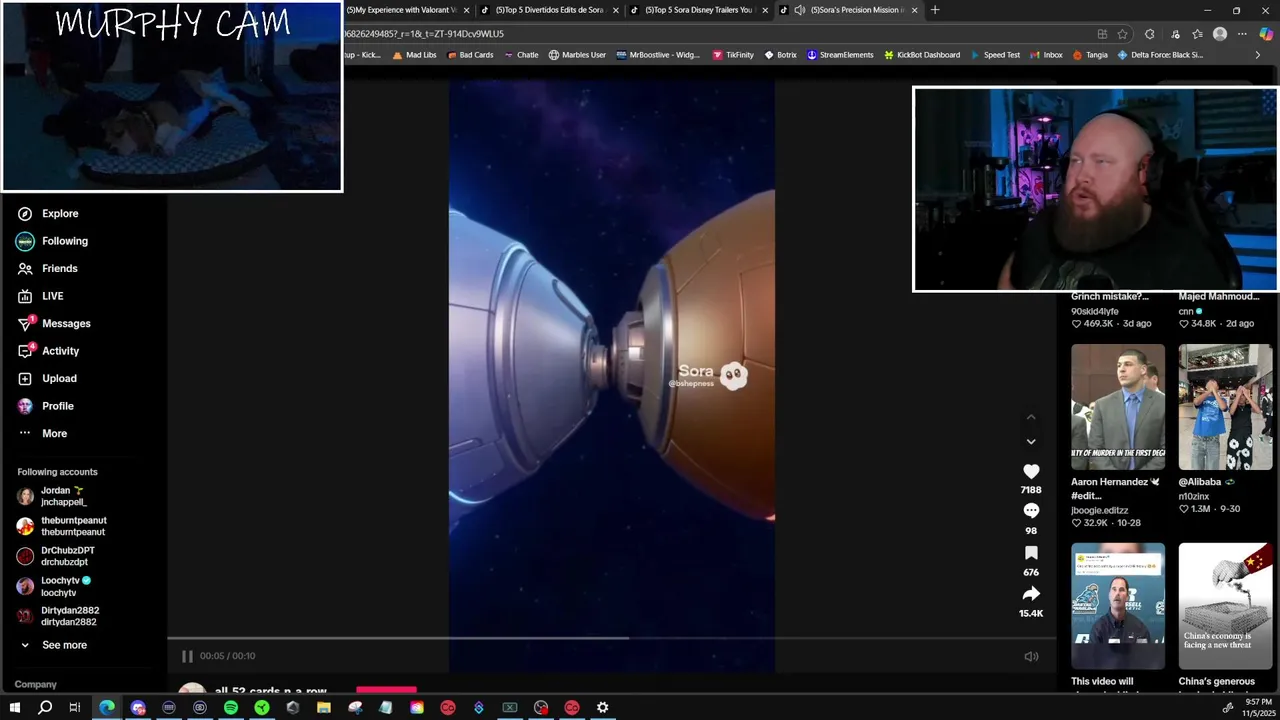Screen dimensions: 1280x720
Task: Open Botrix bookmark
Action: (x=781, y=55)
